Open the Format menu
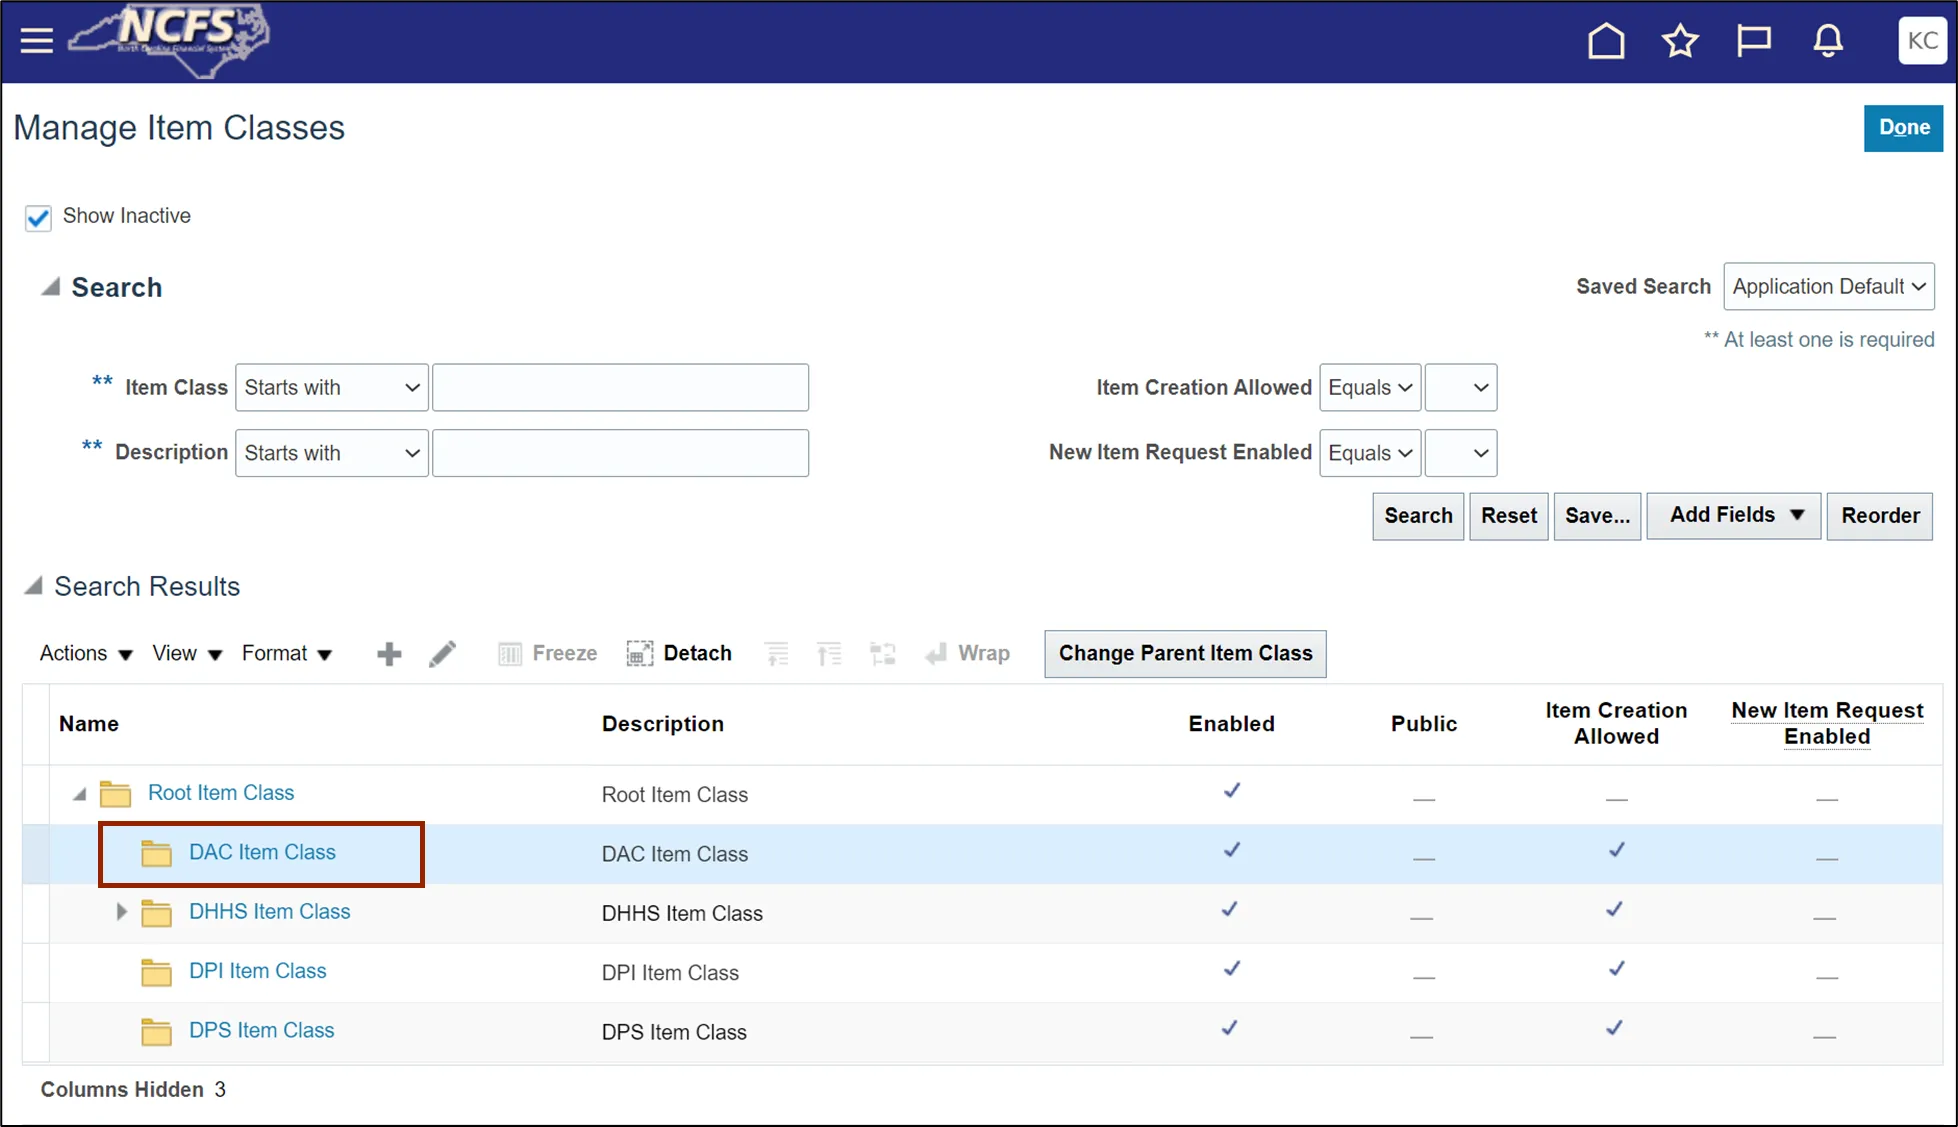This screenshot has height=1127, width=1958. click(286, 654)
